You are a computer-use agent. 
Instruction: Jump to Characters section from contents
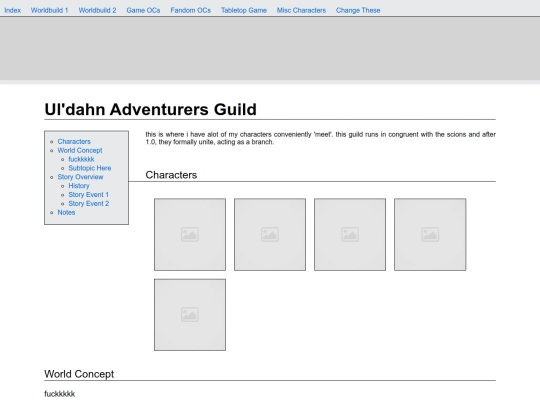coord(74,142)
